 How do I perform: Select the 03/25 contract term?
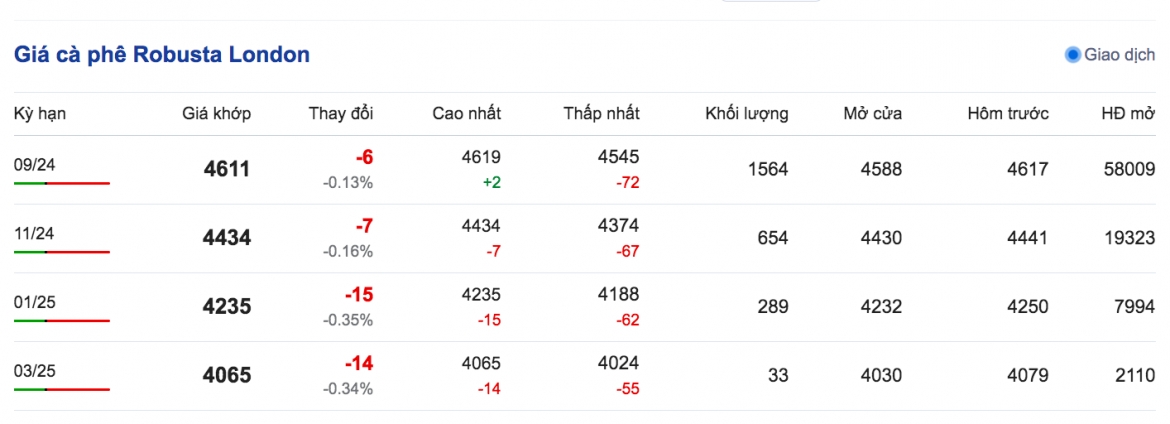[x=35, y=371]
